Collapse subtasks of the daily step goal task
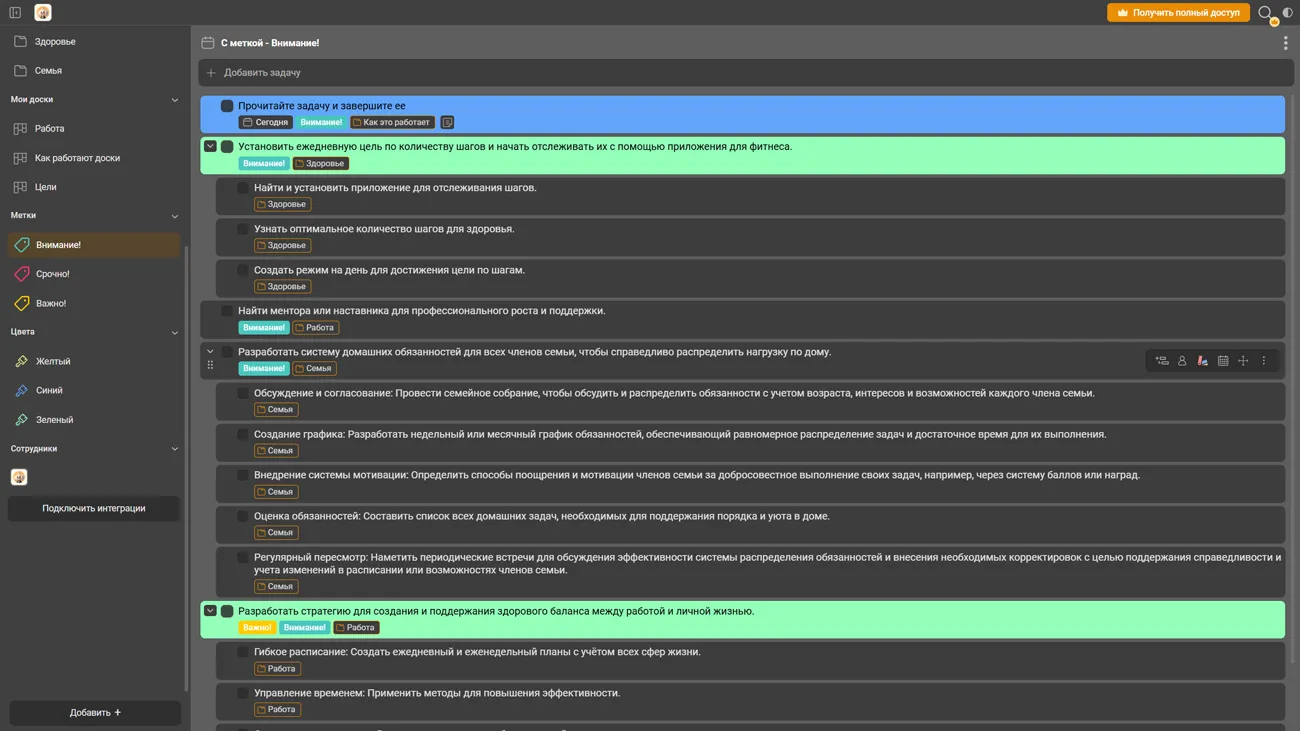1300x731 pixels. click(210, 147)
